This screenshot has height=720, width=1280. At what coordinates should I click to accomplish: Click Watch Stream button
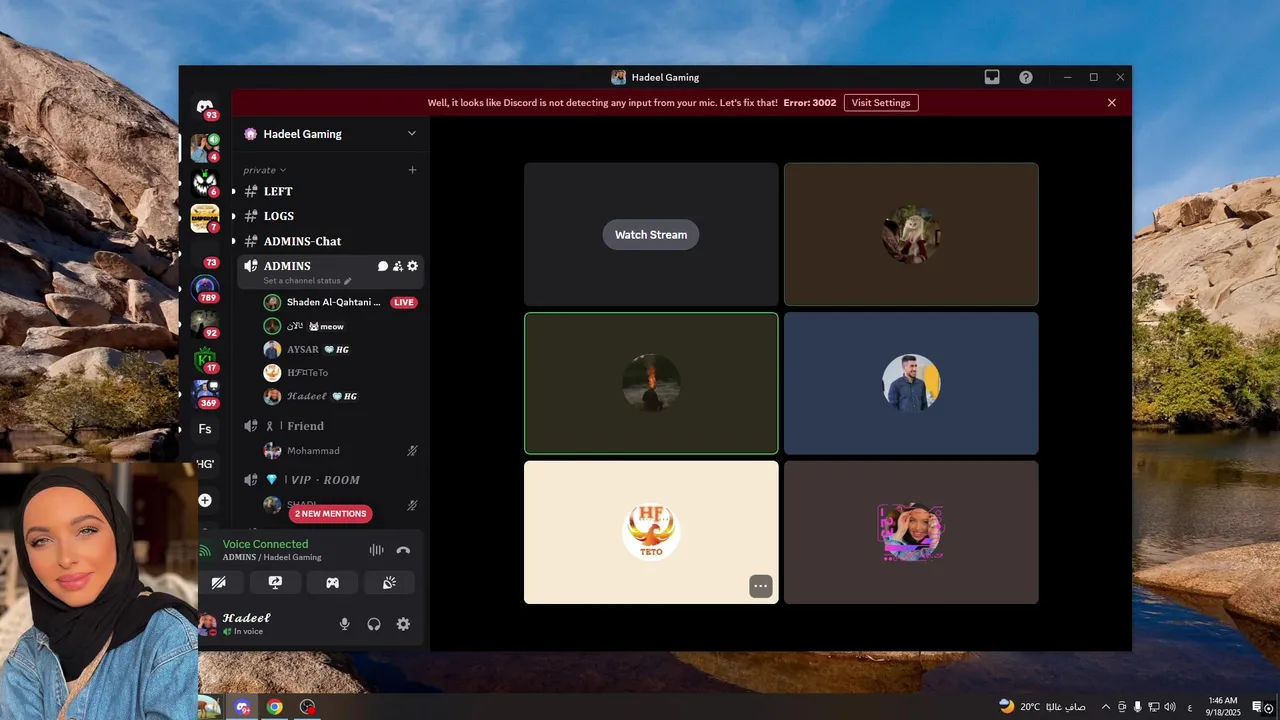pos(651,235)
